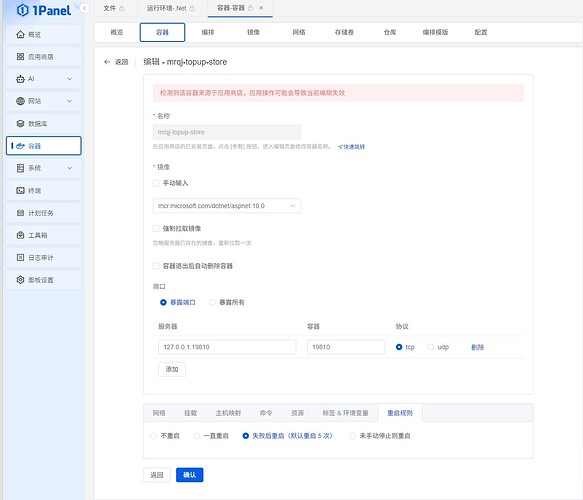Click the blue 确认 button
The image size is (583, 500).
190,475
